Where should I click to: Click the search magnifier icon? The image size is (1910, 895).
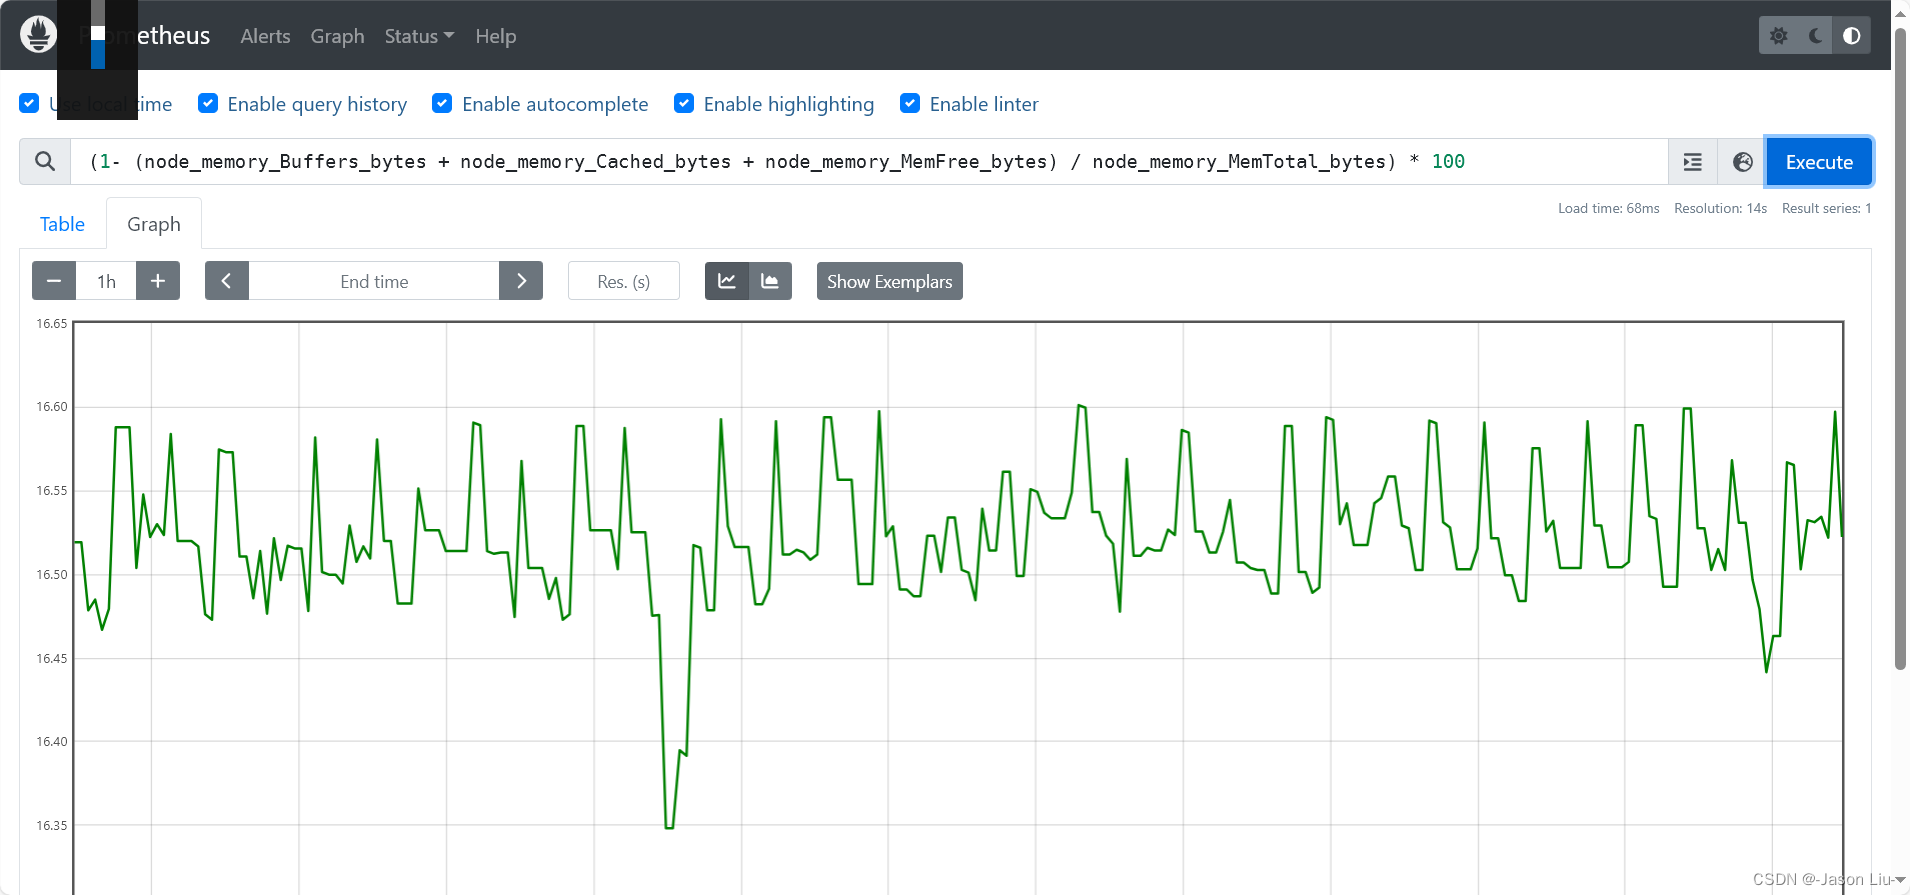(x=45, y=161)
